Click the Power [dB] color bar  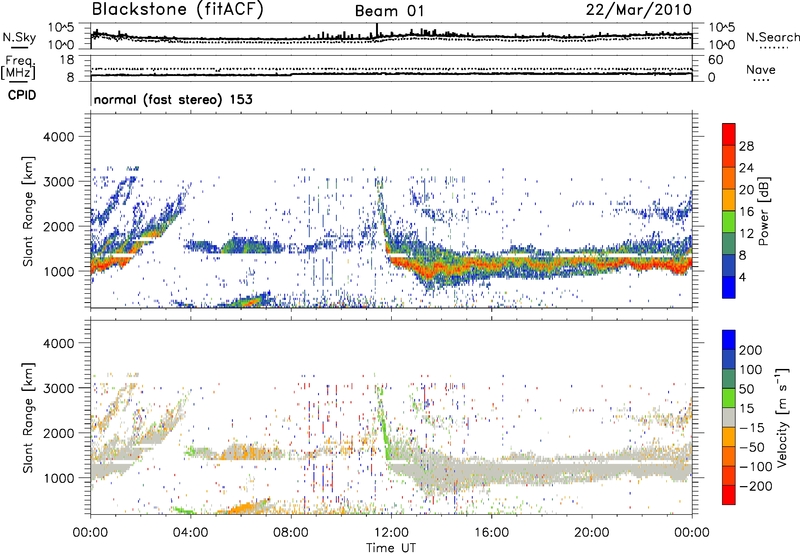[729, 211]
